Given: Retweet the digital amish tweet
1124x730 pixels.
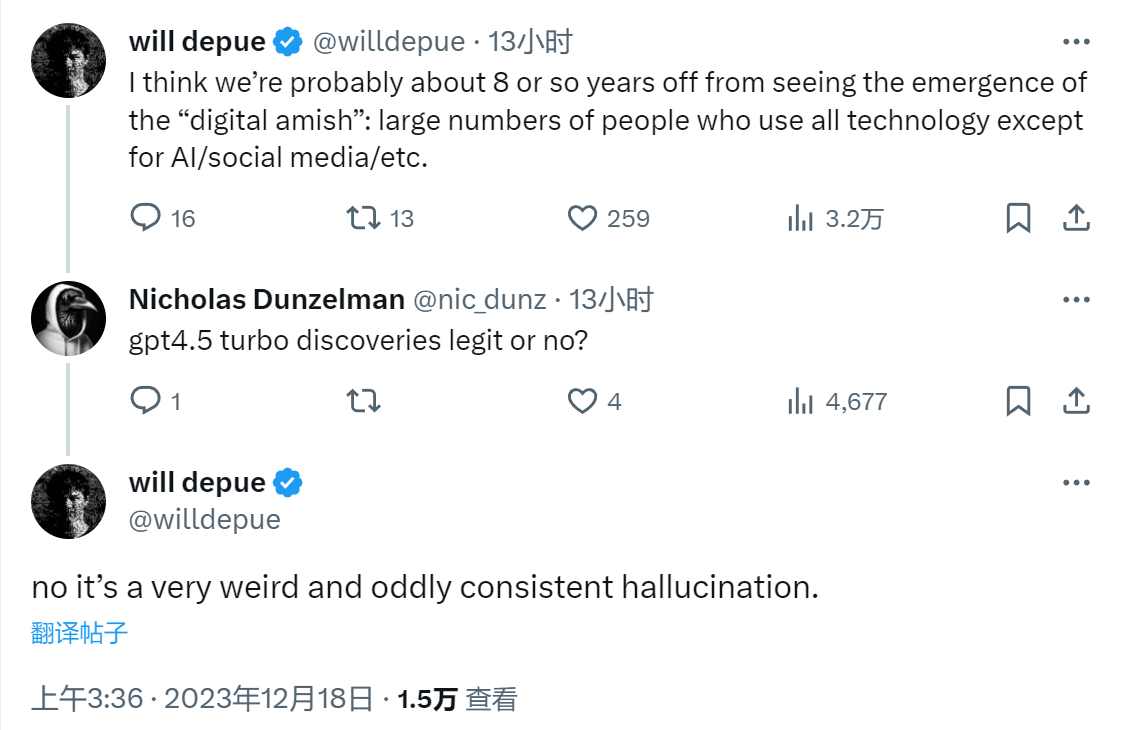Looking at the screenshot, I should 363,218.
